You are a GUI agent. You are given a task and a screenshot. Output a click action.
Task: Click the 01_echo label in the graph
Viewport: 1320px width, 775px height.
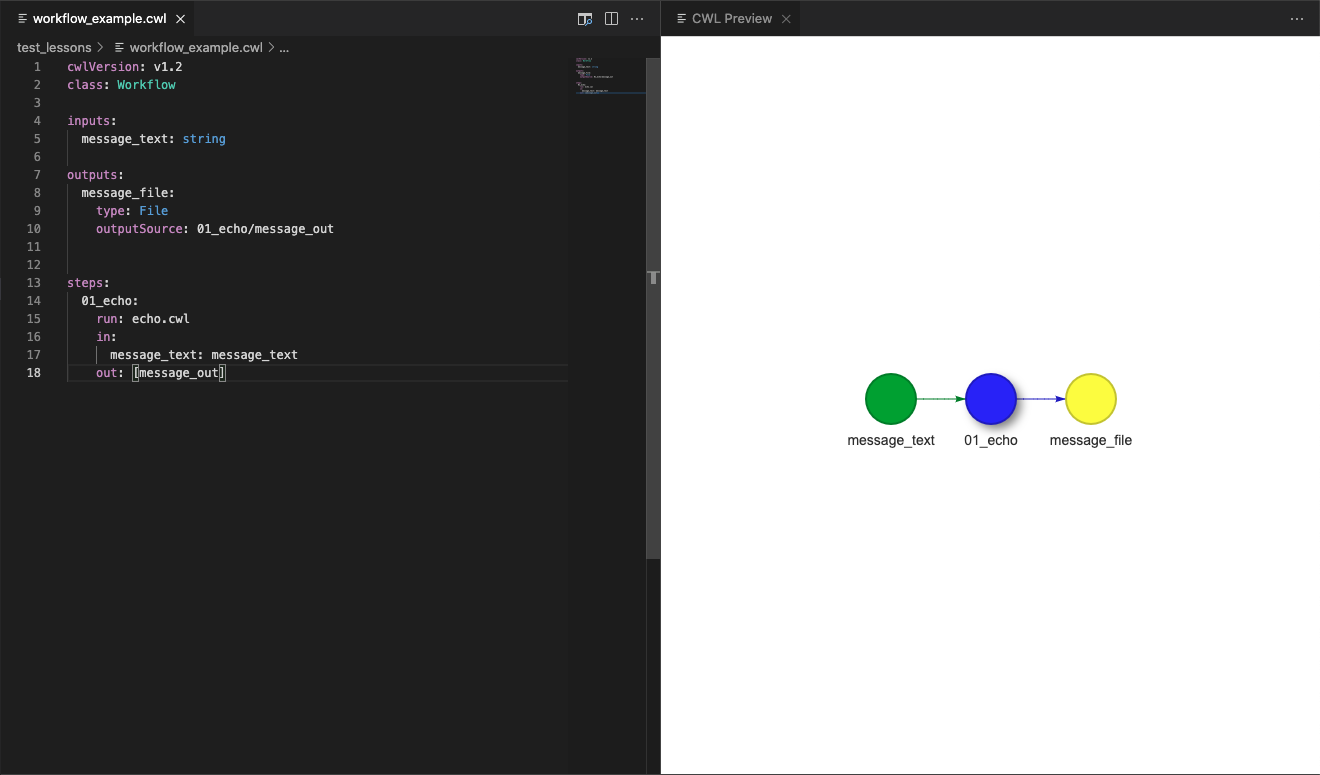(991, 440)
